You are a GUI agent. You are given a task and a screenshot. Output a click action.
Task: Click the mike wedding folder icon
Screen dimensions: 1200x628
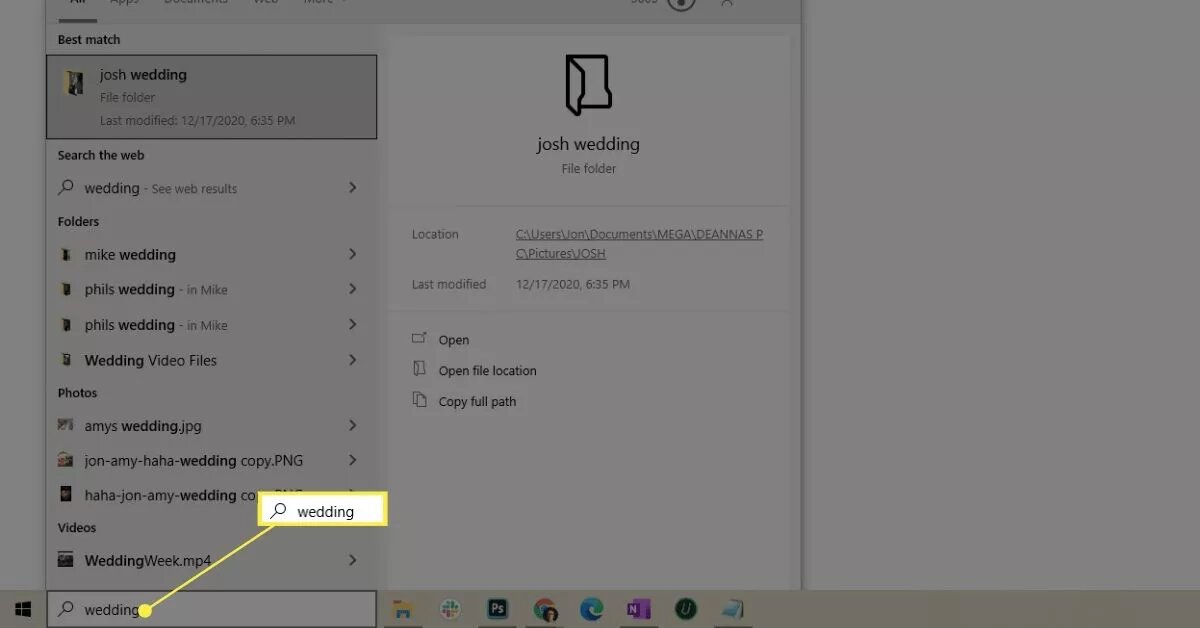coord(66,255)
